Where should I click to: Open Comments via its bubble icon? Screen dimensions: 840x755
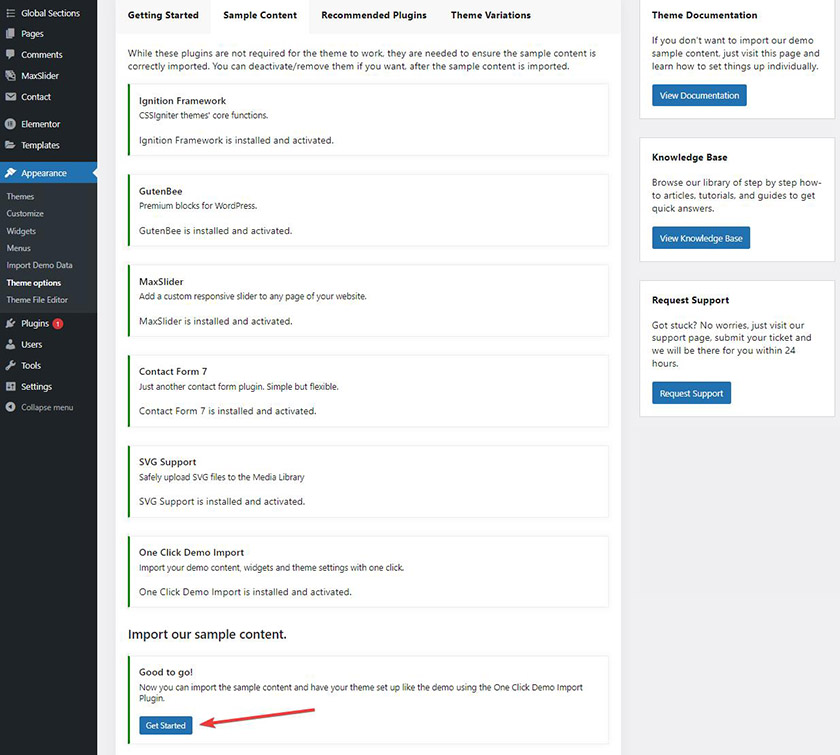click(10, 55)
